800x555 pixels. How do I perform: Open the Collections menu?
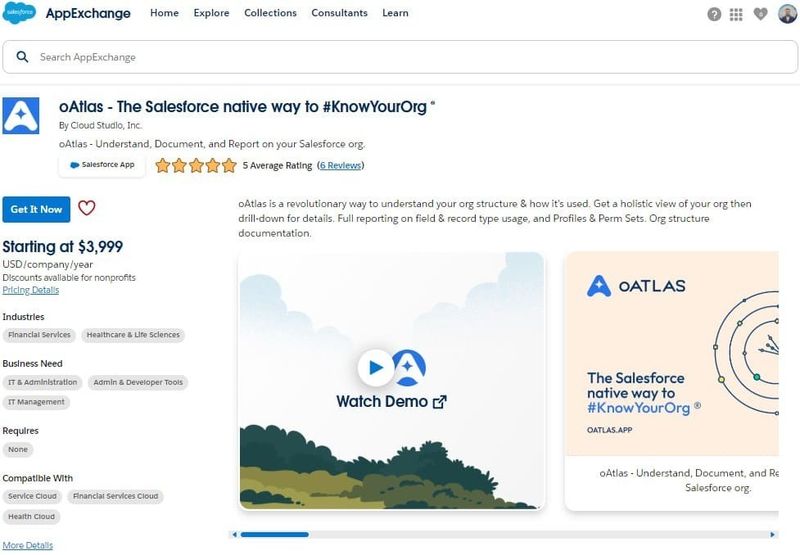(270, 13)
